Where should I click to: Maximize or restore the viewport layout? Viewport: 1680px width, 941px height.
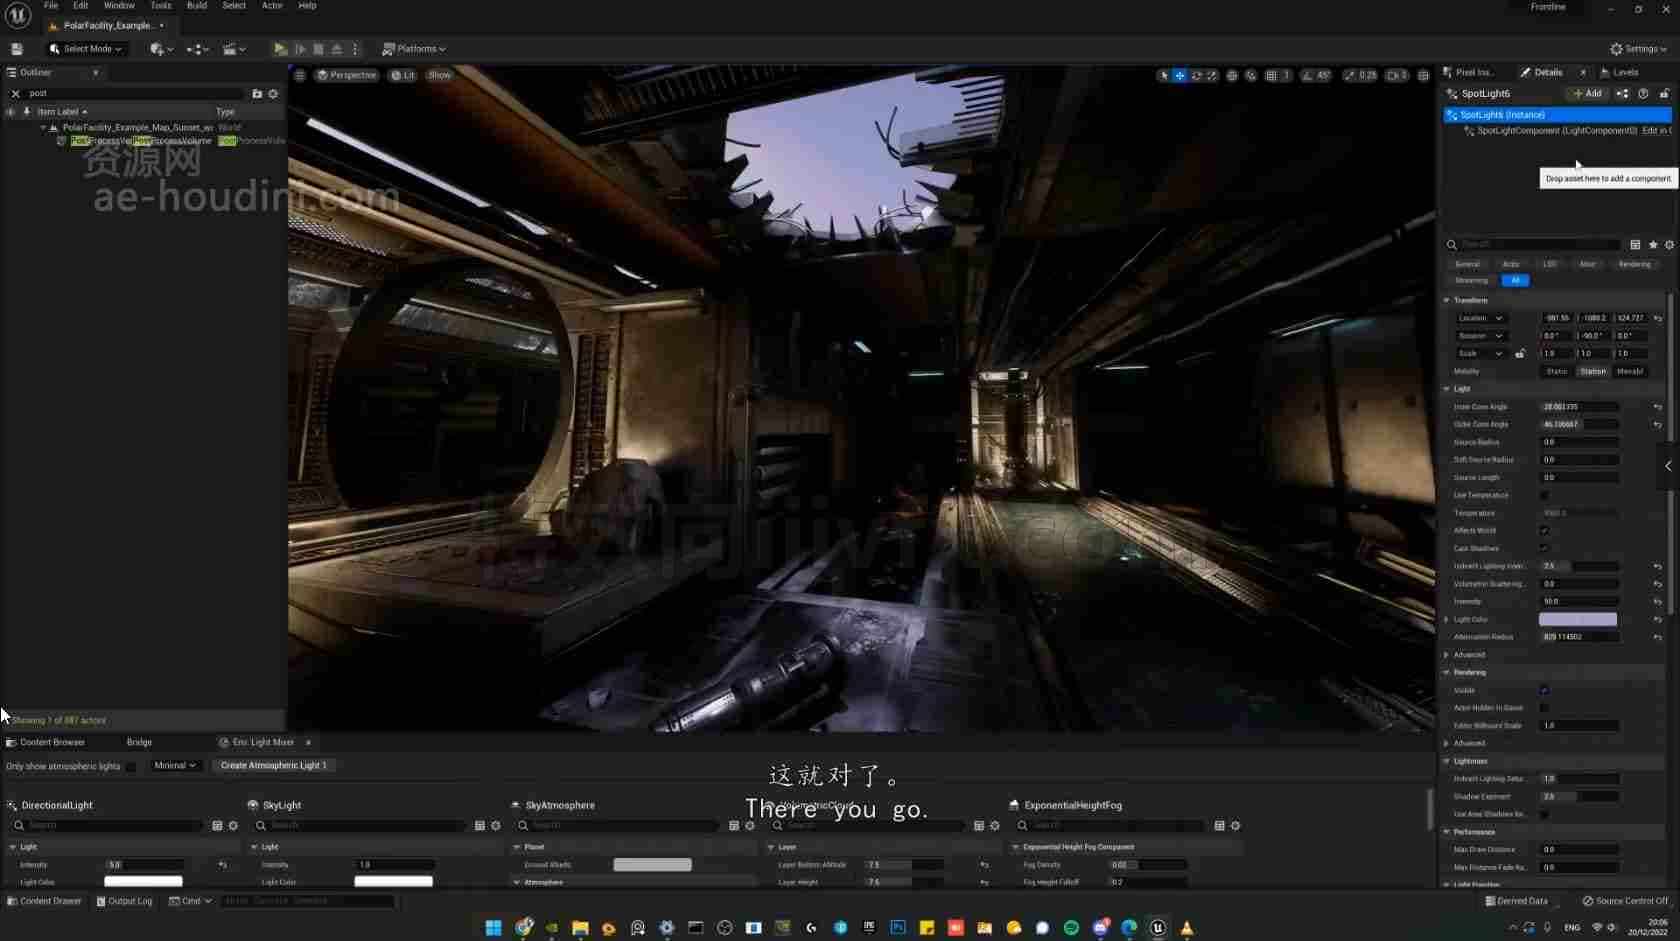1424,75
